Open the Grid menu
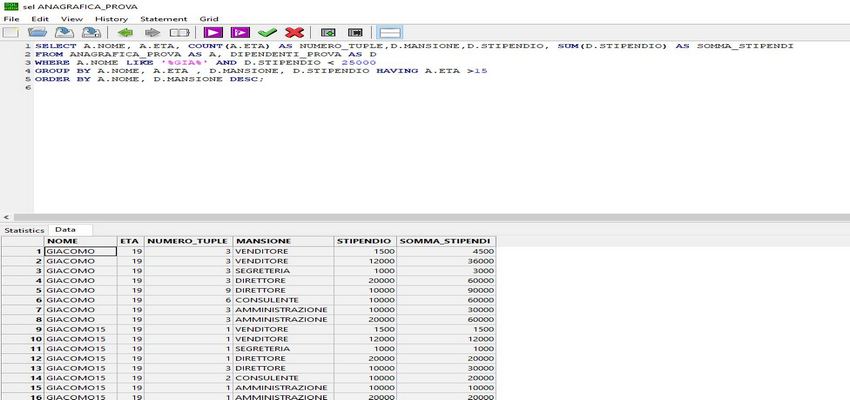 point(209,19)
